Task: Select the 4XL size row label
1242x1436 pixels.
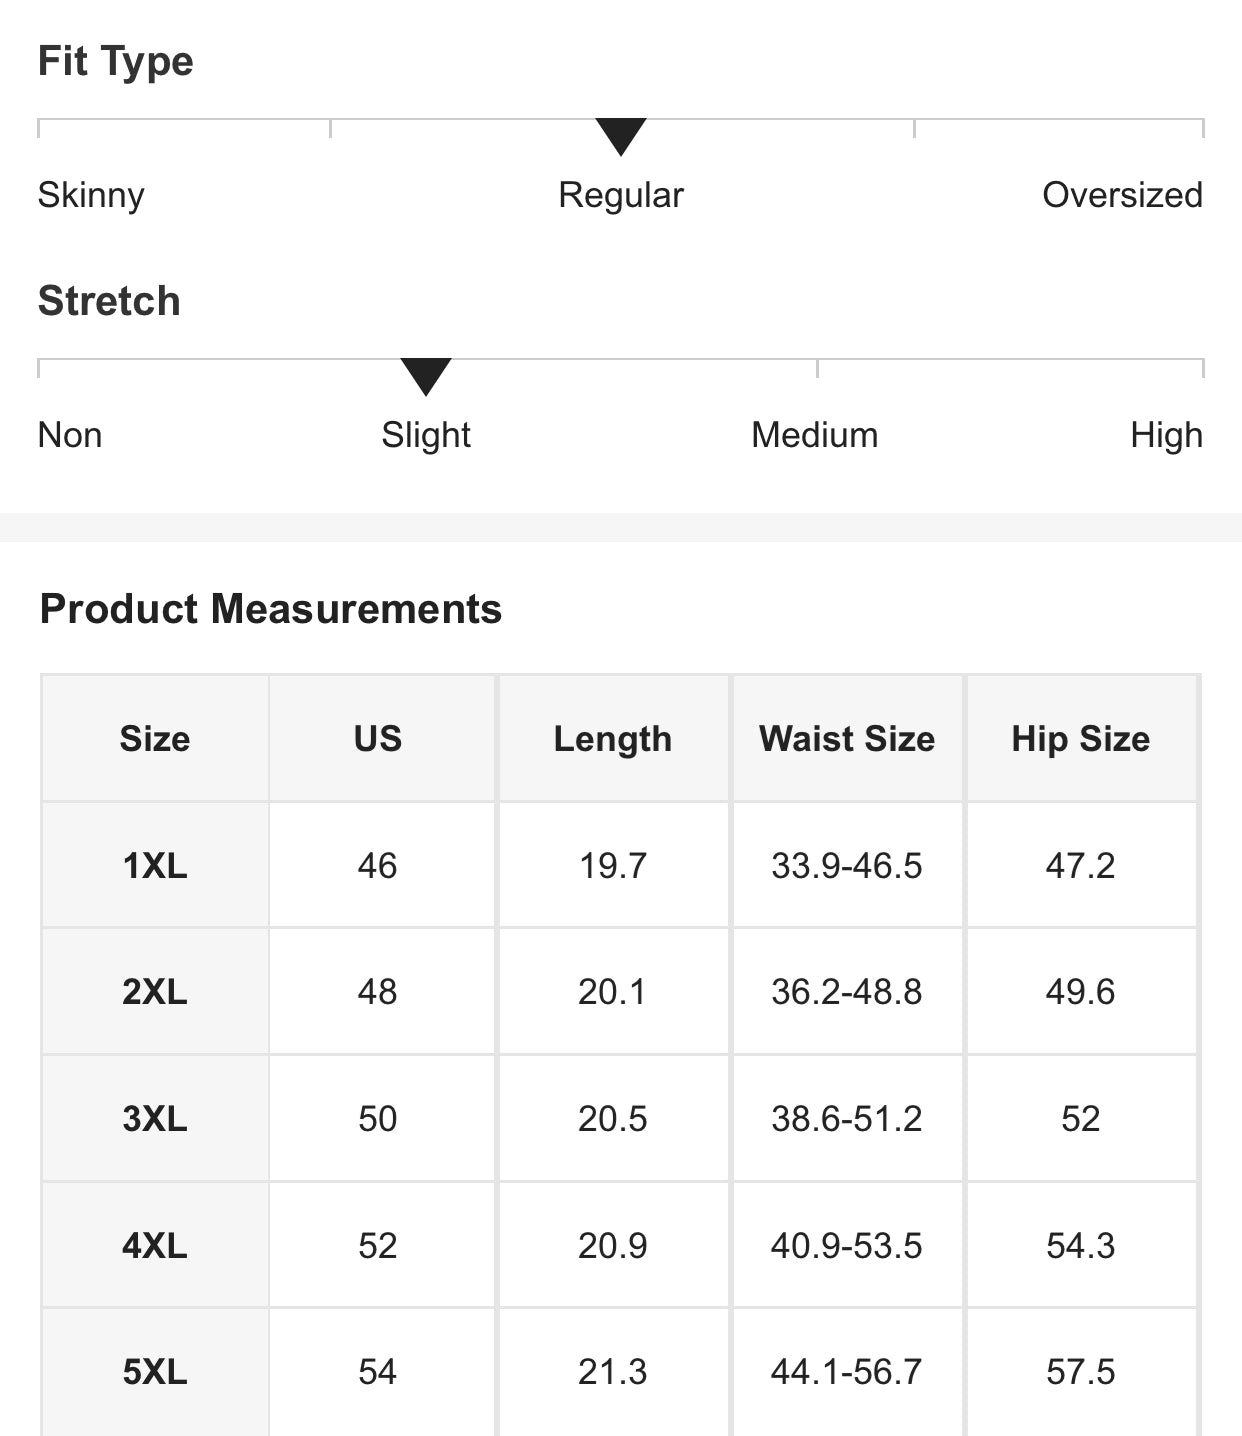Action: pos(155,1245)
